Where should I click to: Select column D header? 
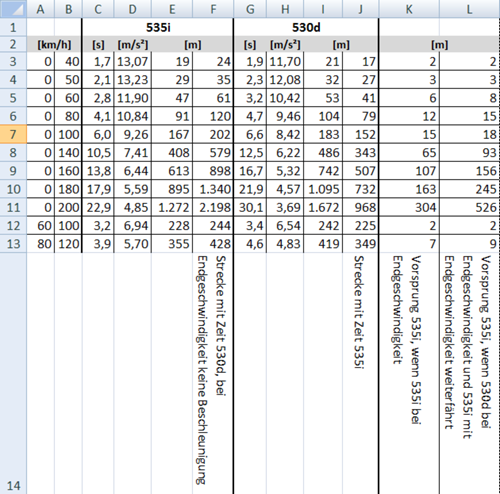click(x=132, y=9)
